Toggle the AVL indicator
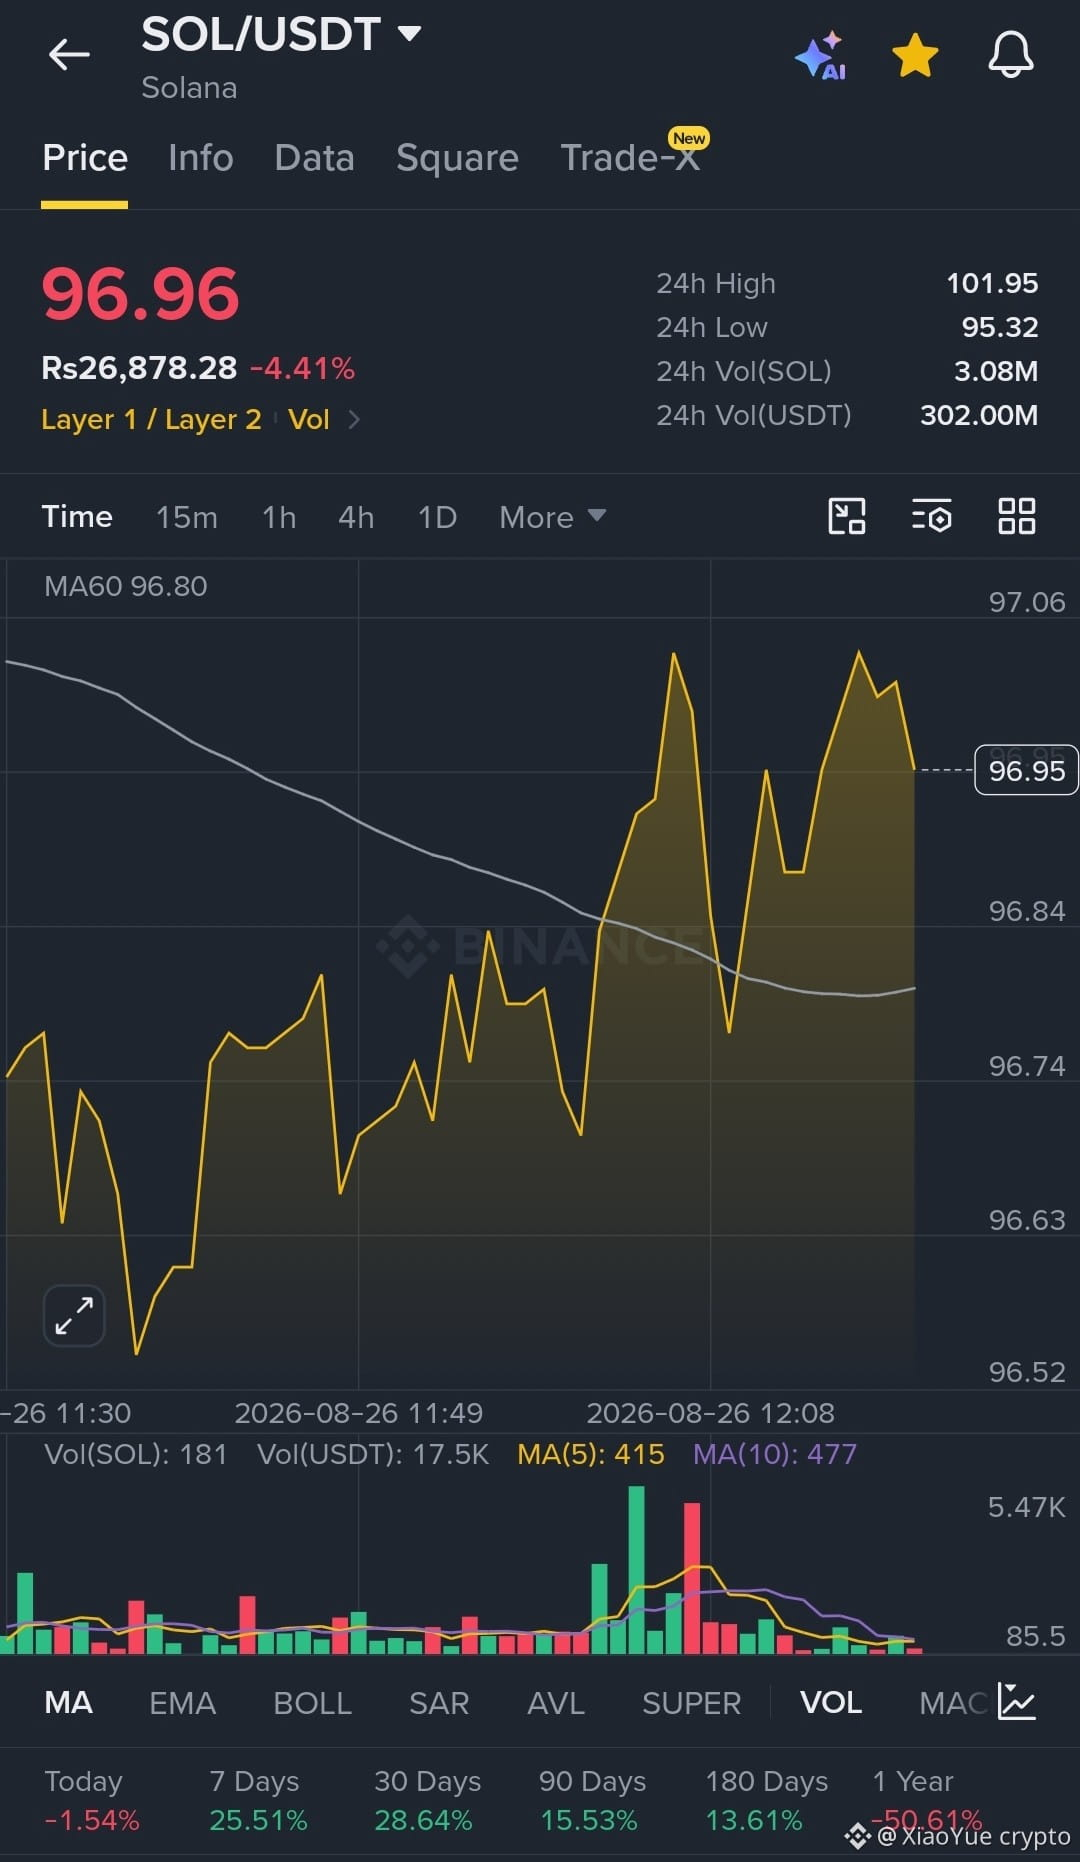 556,1702
